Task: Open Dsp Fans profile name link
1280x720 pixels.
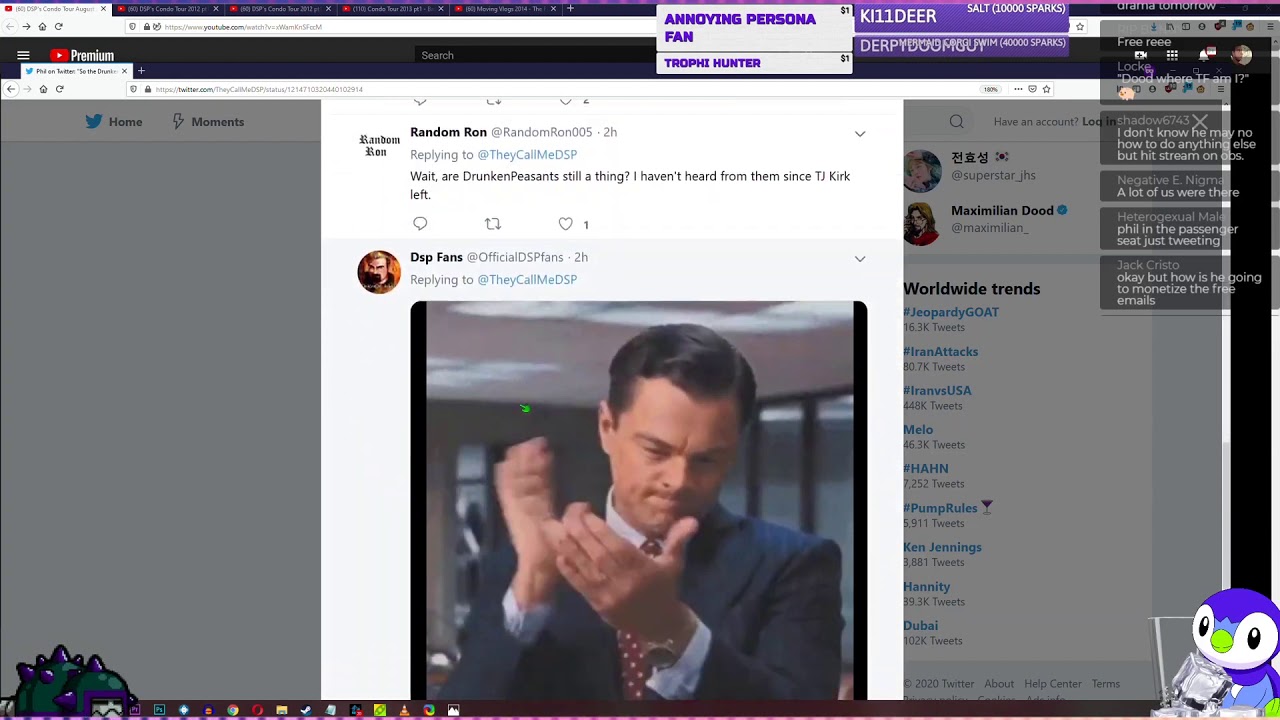Action: [x=436, y=257]
